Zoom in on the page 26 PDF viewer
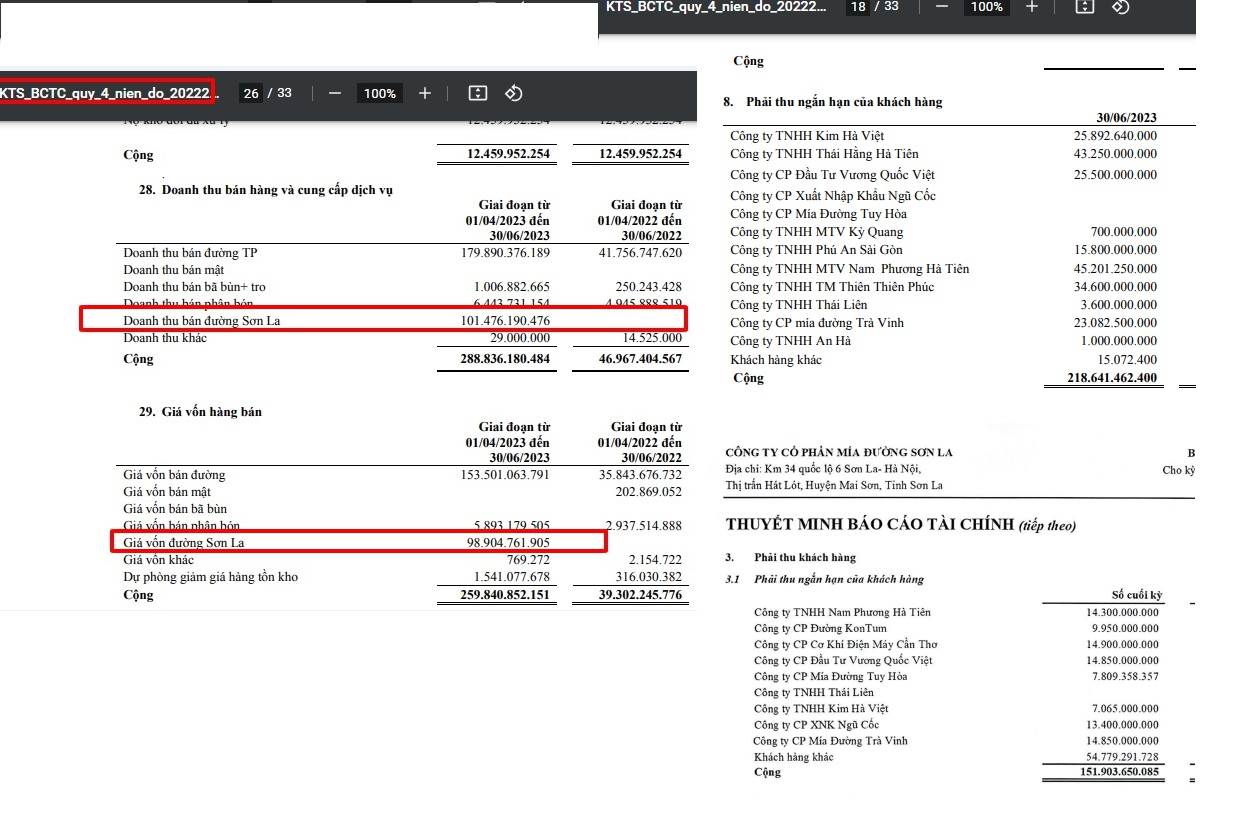The width and height of the screenshot is (1260, 840). tap(425, 93)
